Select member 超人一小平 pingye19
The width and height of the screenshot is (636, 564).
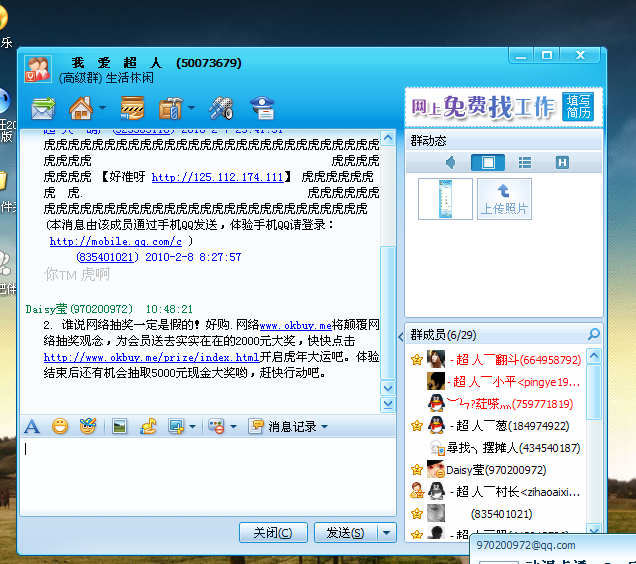click(x=497, y=382)
